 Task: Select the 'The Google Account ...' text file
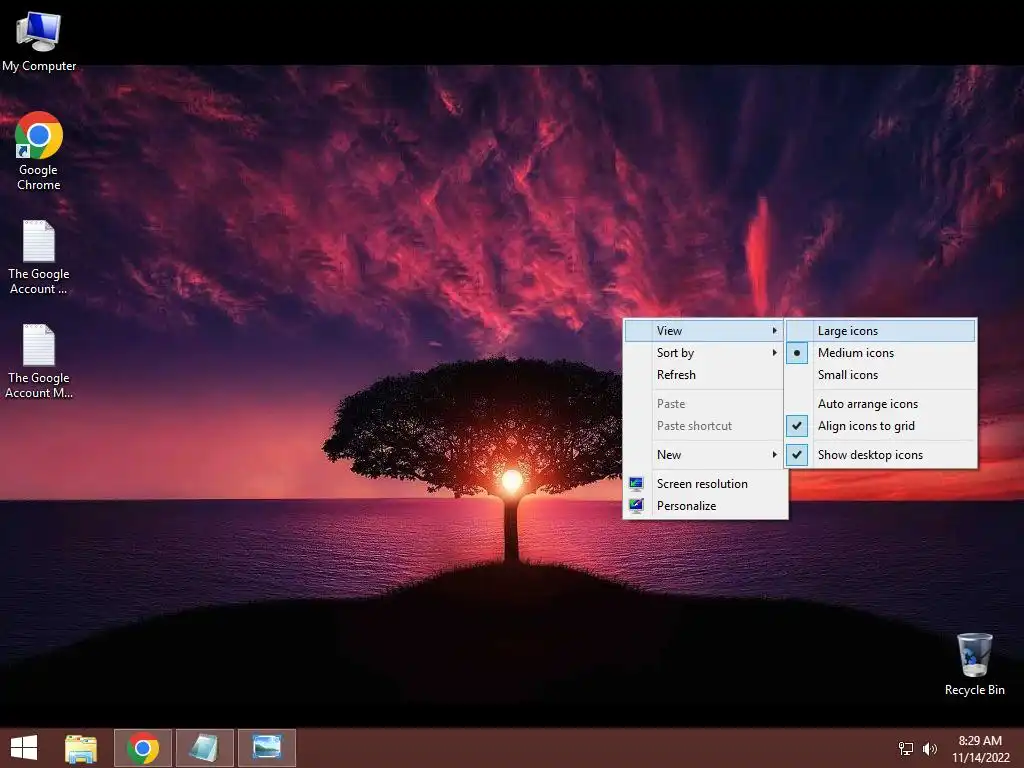(39, 257)
